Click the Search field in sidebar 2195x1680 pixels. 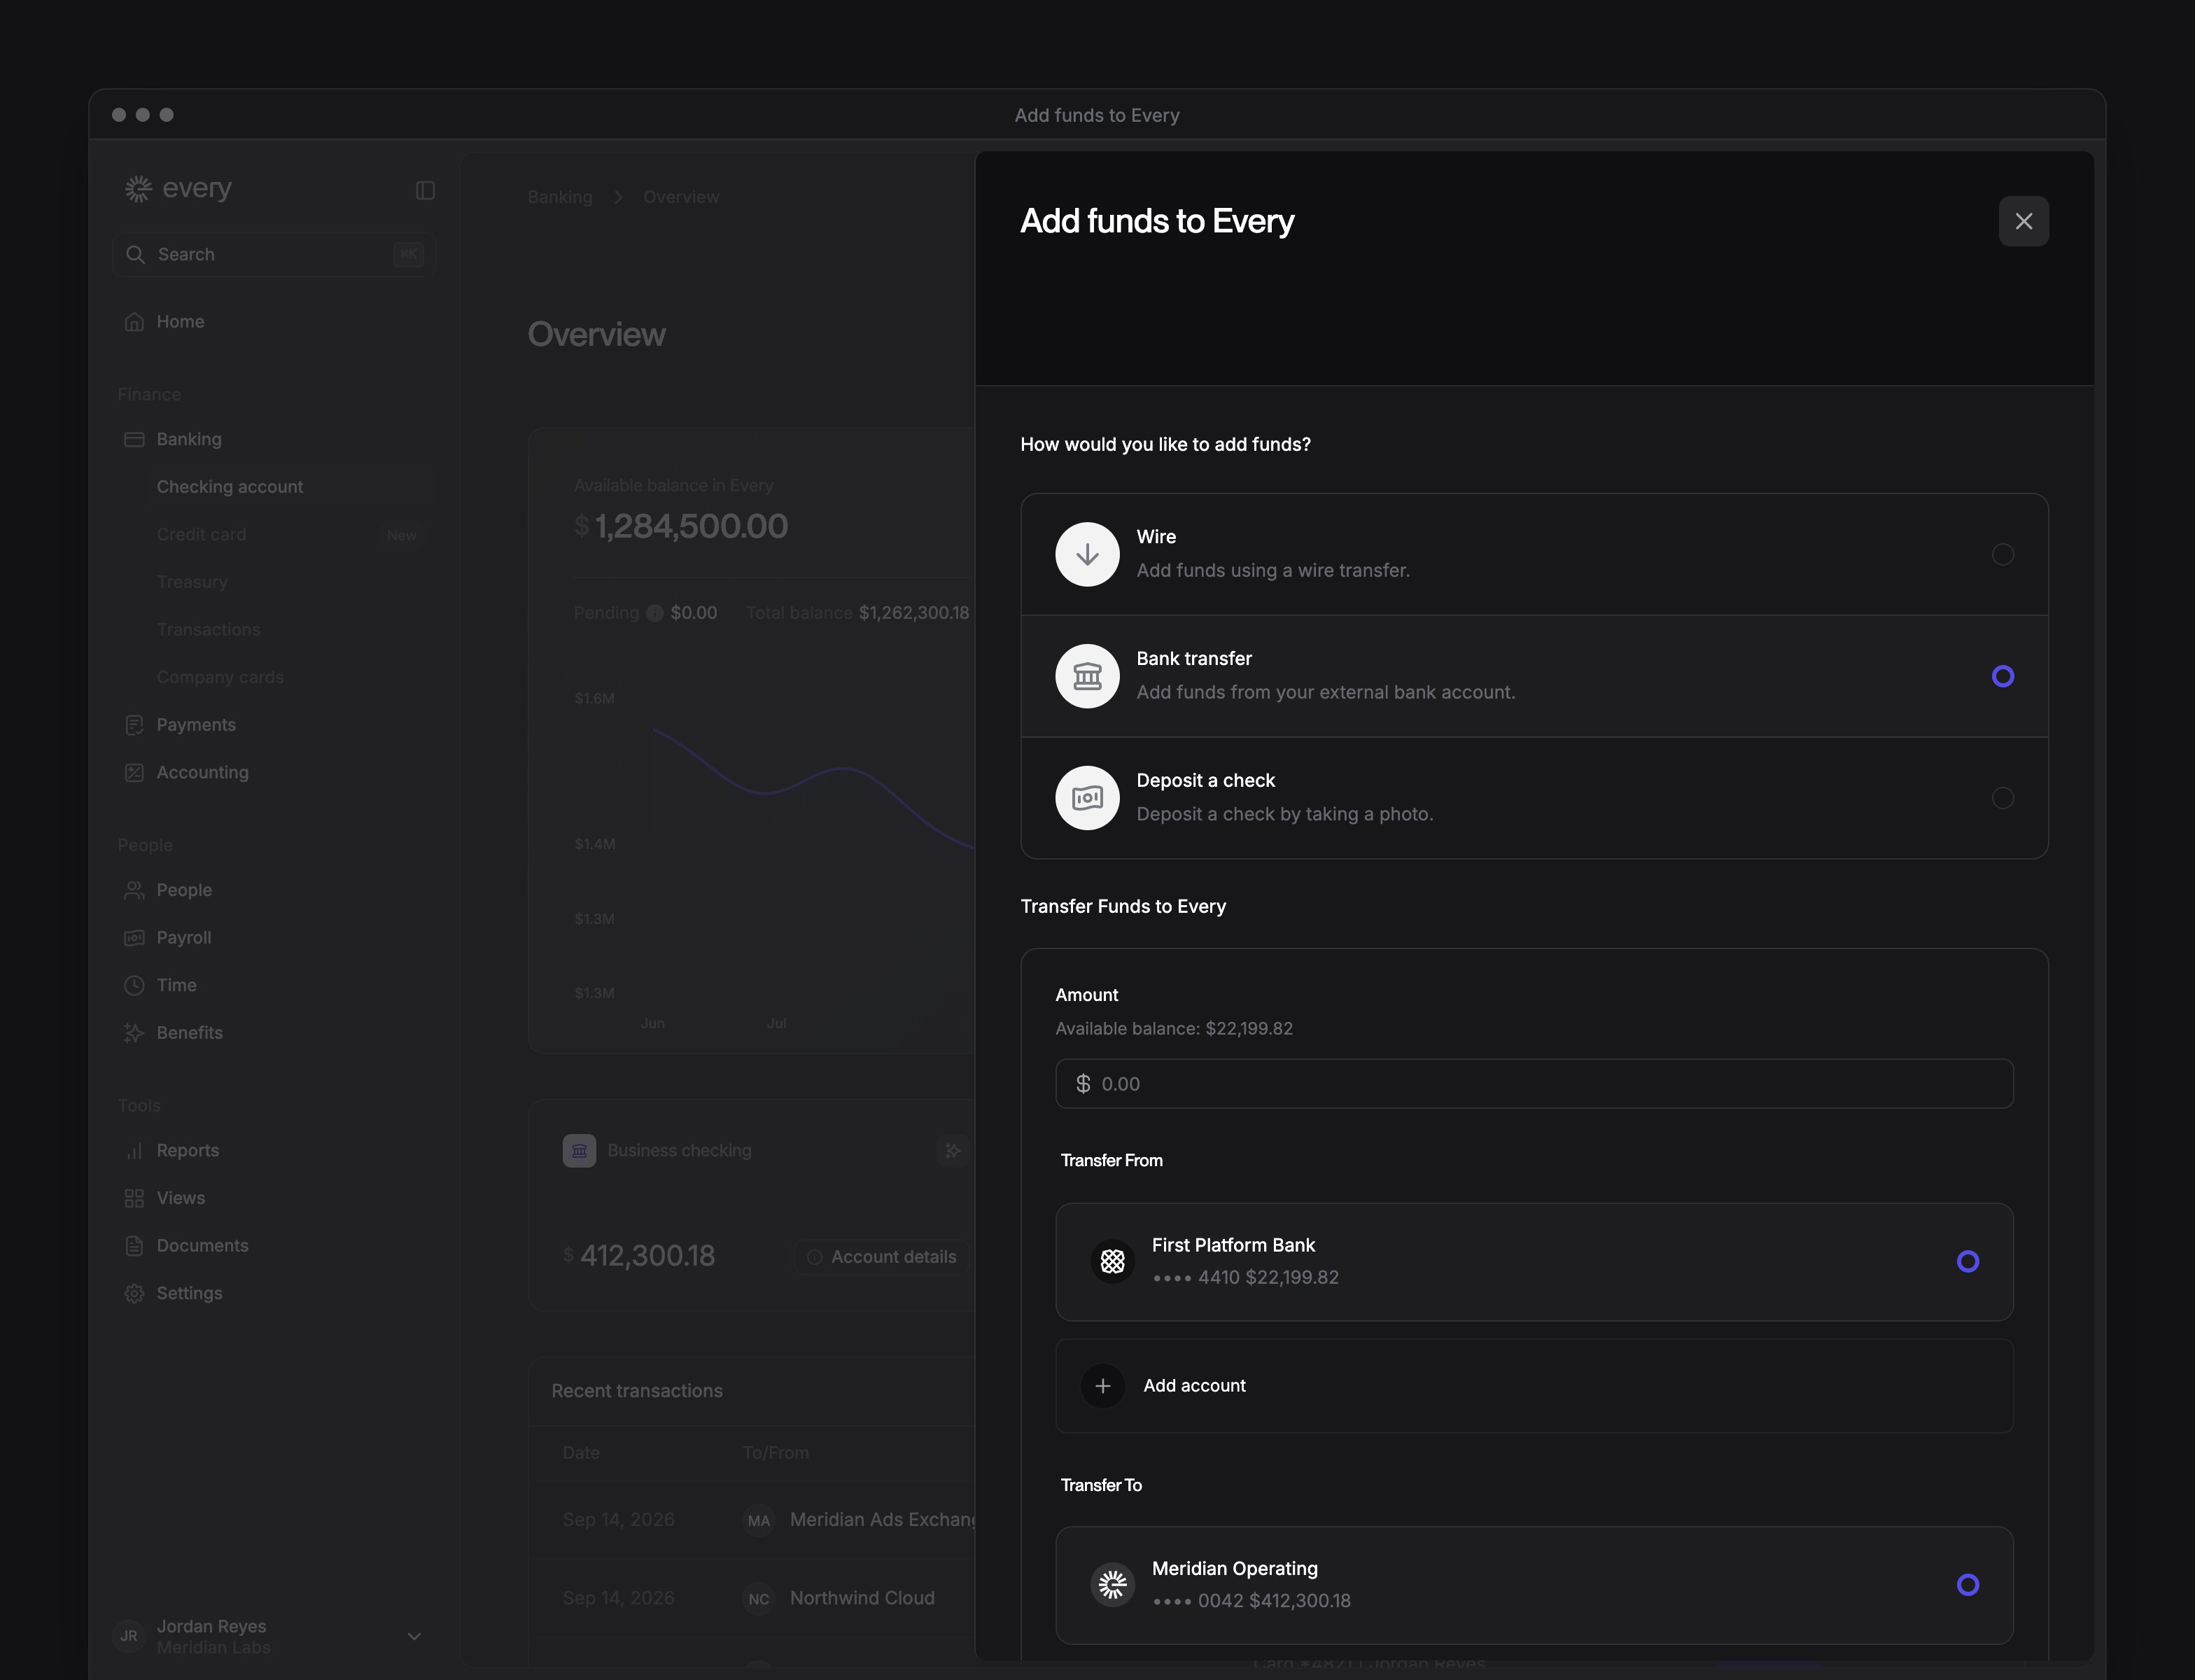274,254
